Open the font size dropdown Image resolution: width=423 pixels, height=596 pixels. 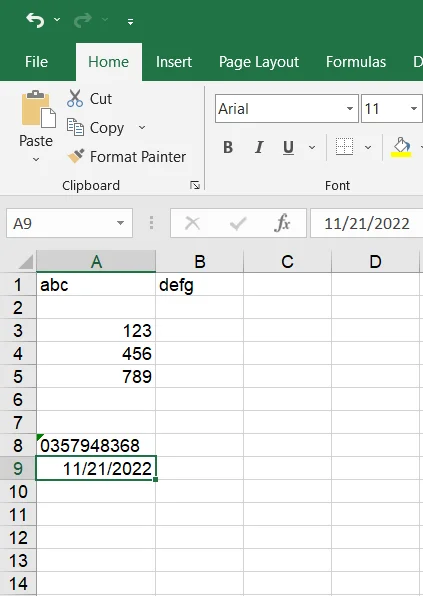pos(413,109)
